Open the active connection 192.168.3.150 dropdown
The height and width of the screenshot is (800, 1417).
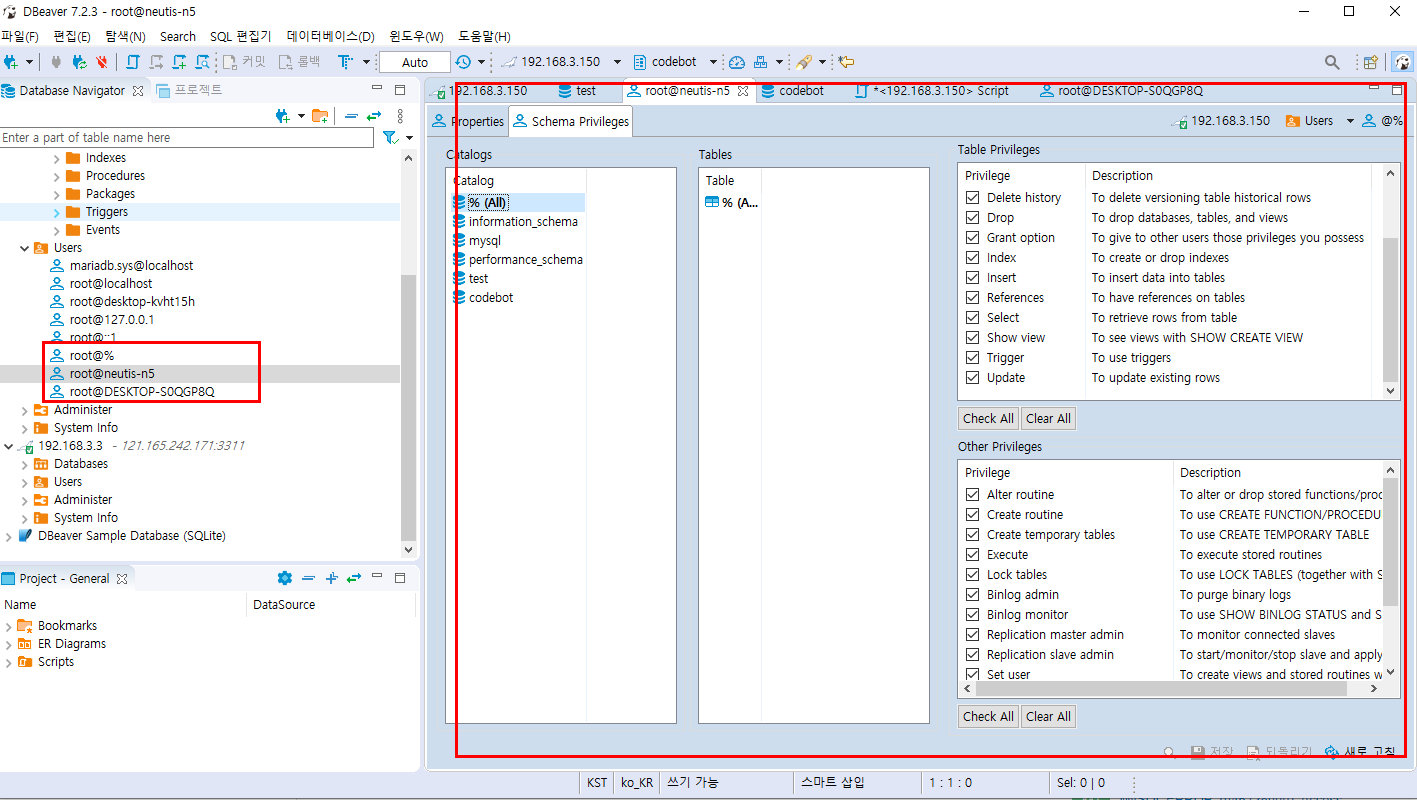[x=617, y=62]
